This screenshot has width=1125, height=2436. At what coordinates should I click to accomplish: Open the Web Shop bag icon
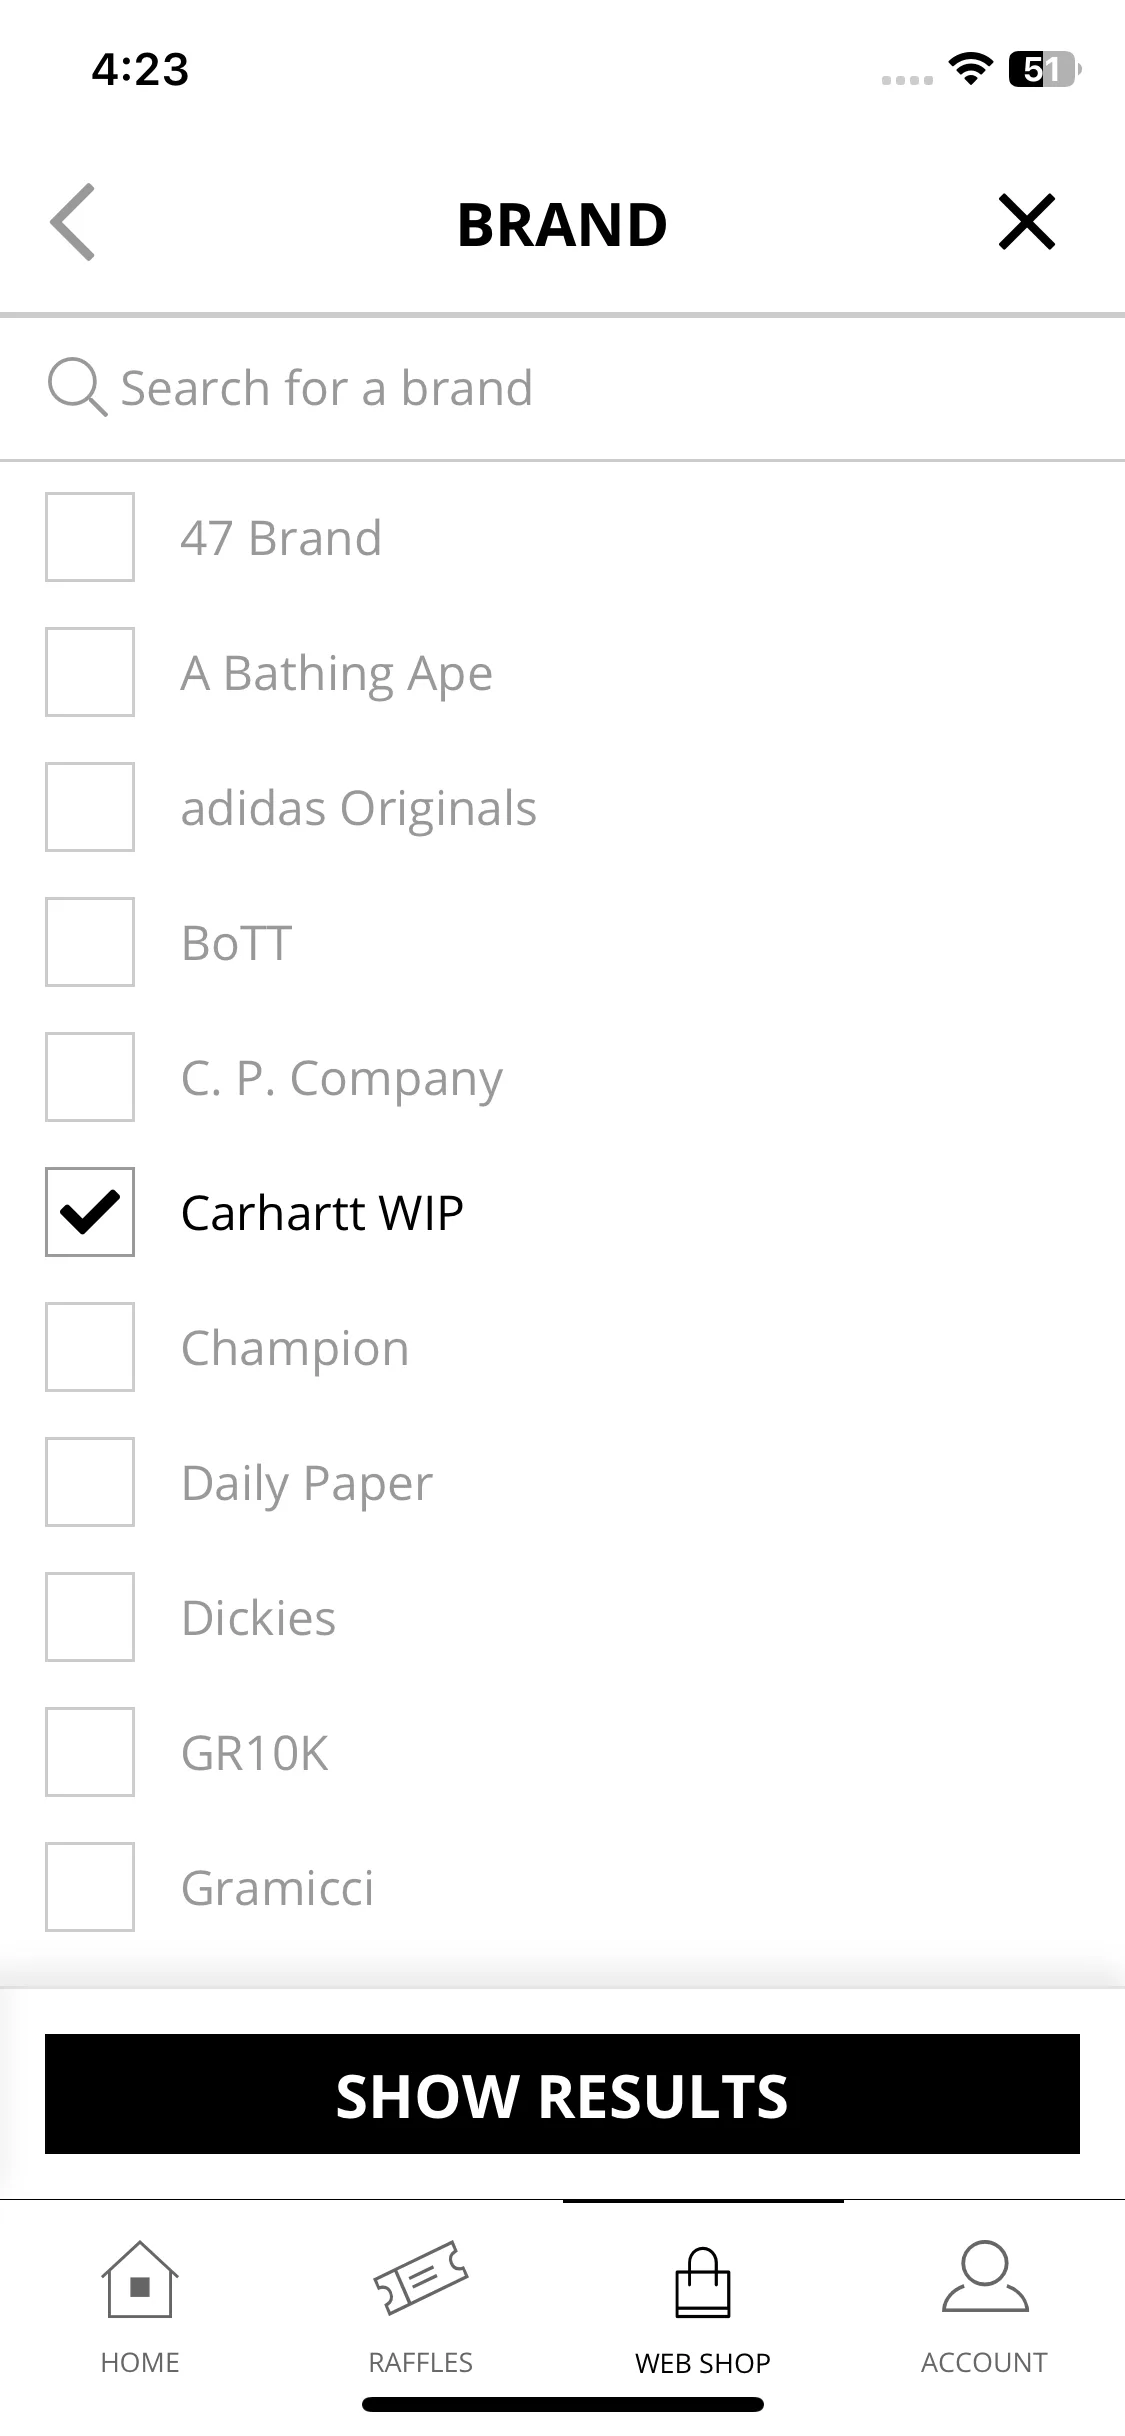coord(703,2282)
